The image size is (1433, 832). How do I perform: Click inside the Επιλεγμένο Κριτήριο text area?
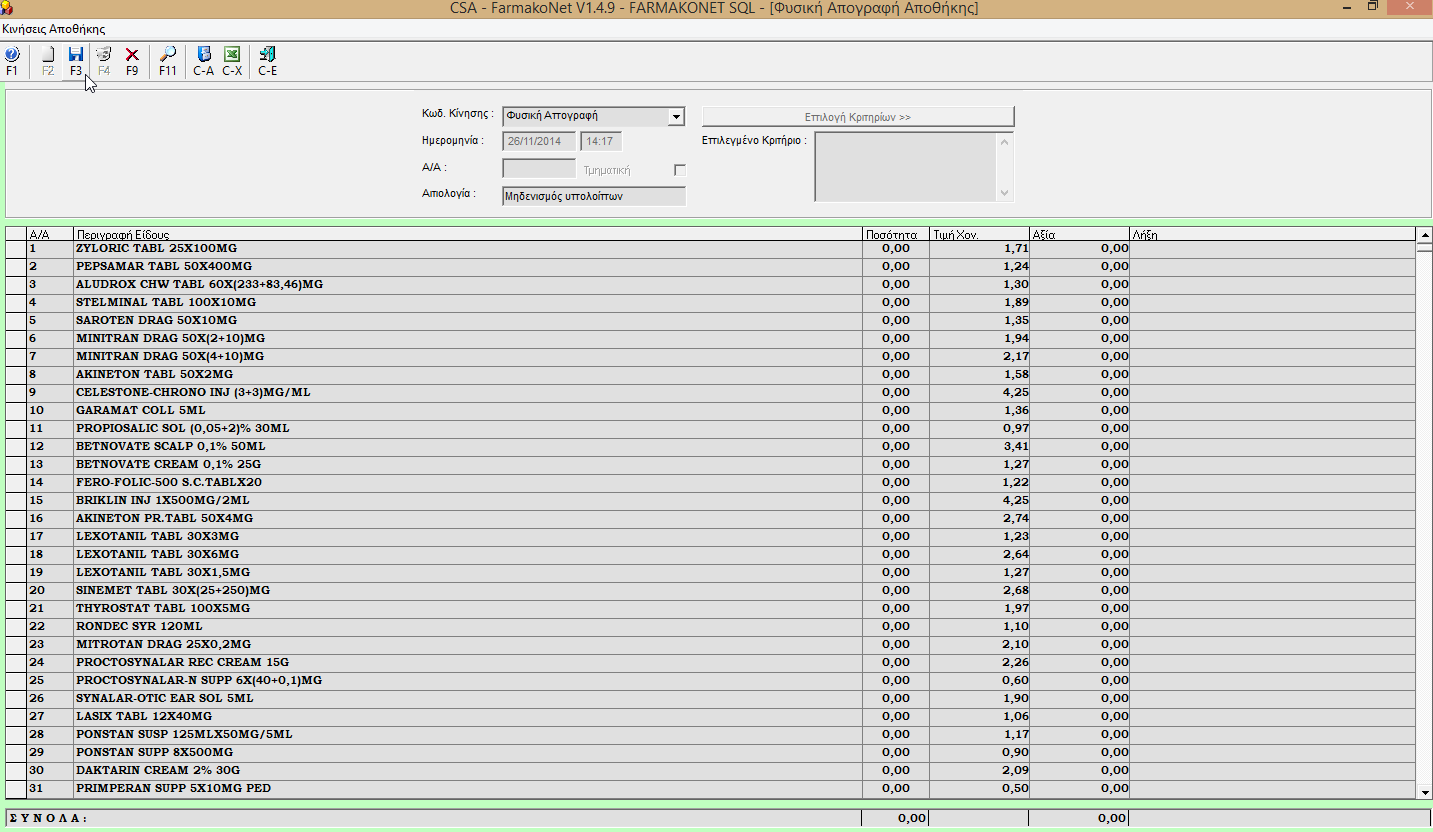(906, 167)
